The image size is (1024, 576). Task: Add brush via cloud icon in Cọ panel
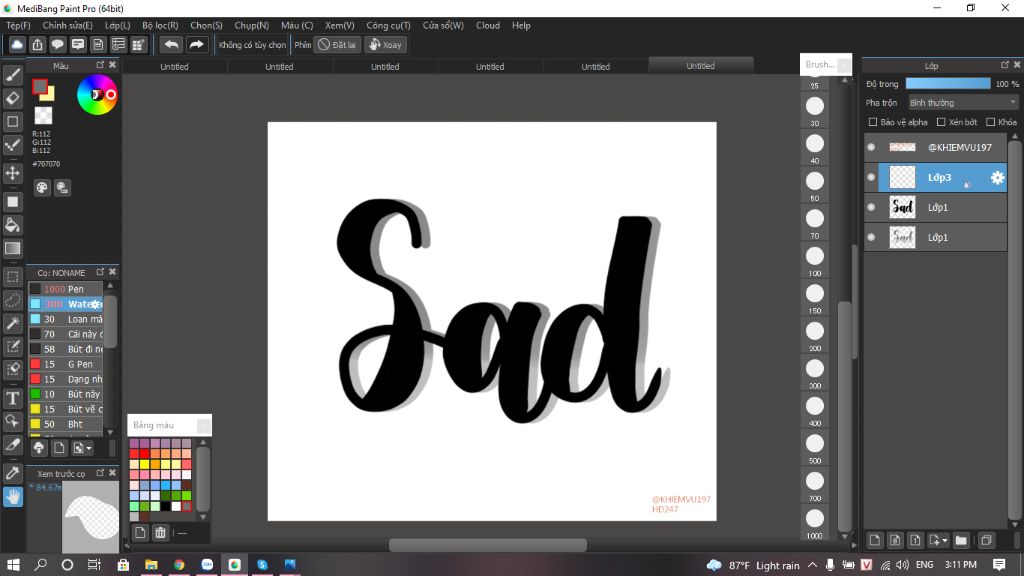[x=39, y=448]
